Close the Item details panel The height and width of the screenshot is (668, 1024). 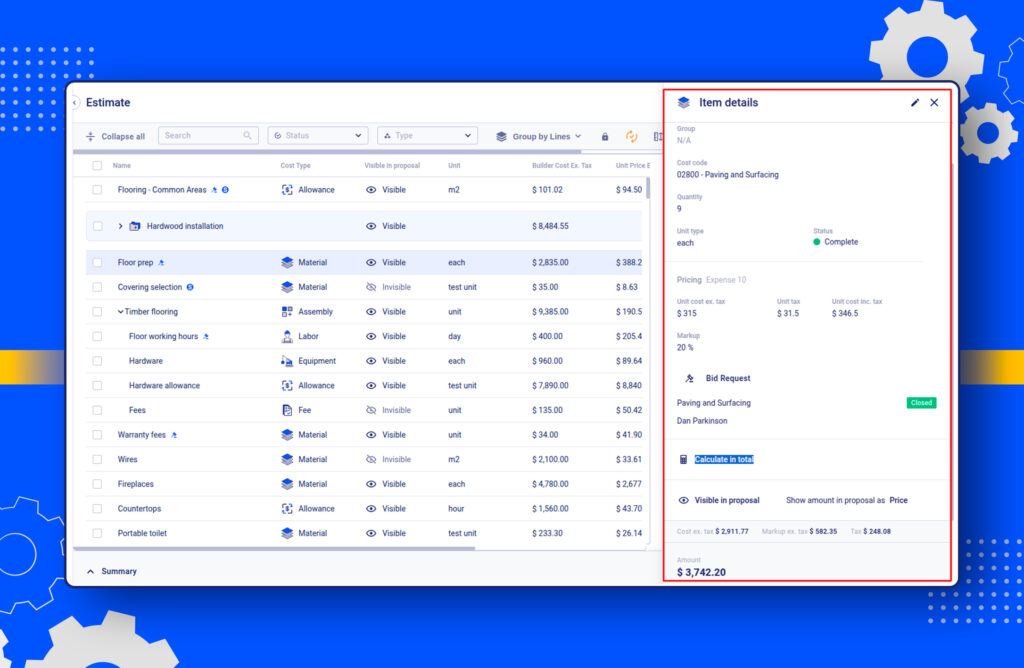click(935, 103)
